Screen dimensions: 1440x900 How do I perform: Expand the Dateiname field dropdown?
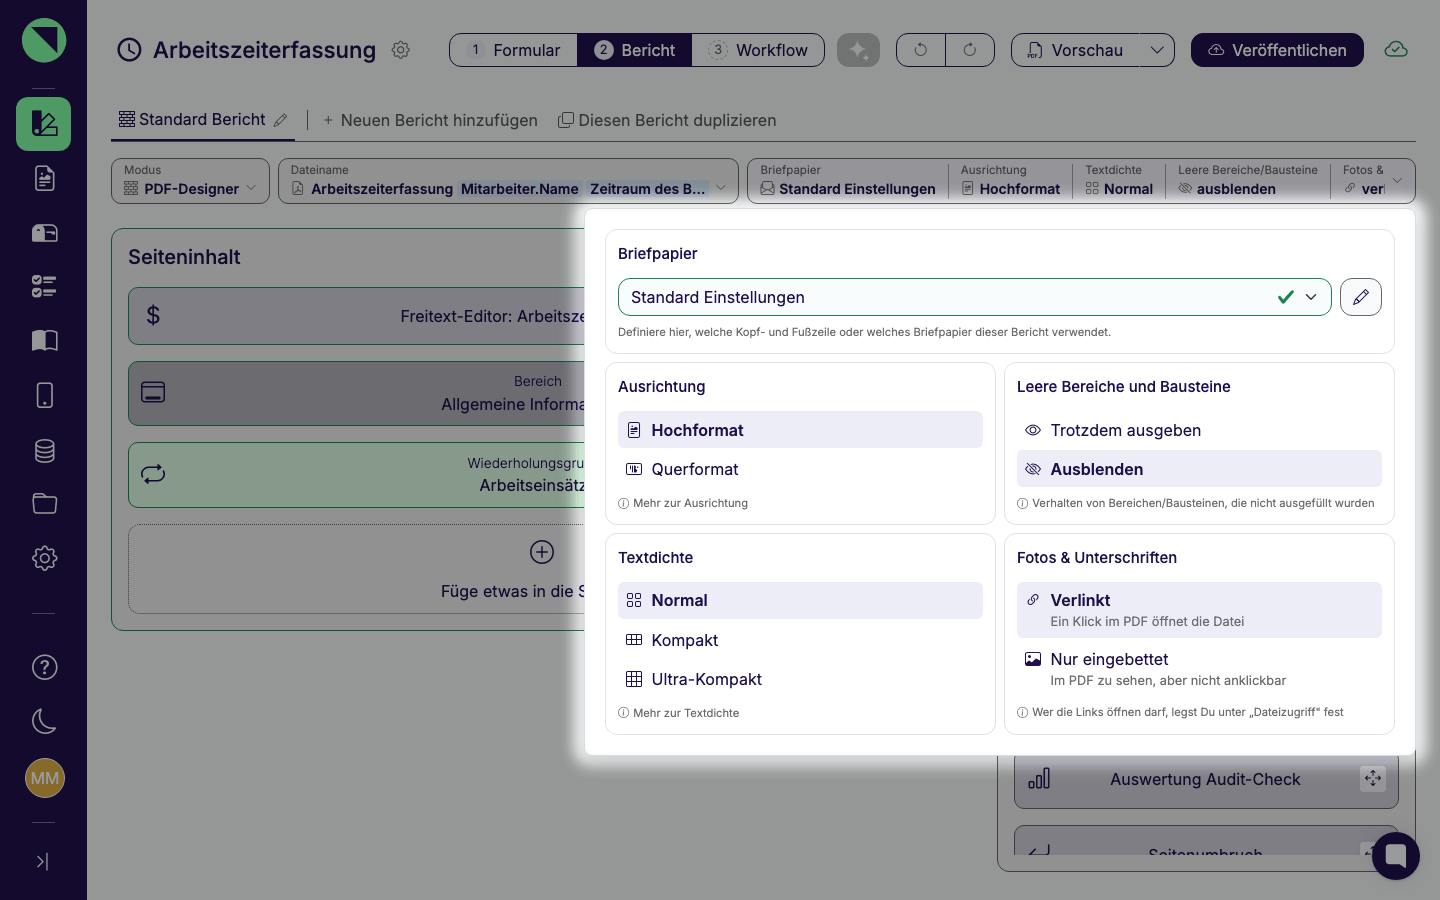tap(721, 188)
